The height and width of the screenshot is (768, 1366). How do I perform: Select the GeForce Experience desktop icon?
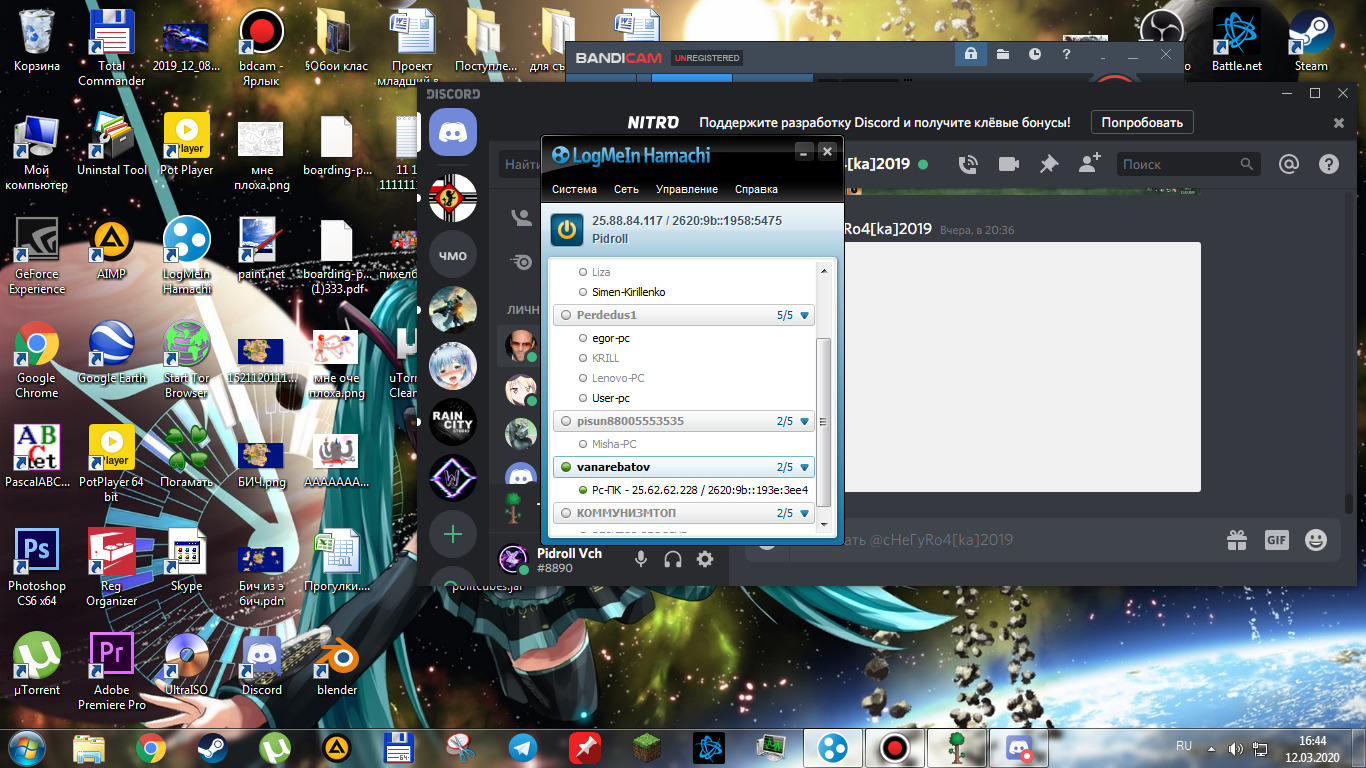(37, 255)
